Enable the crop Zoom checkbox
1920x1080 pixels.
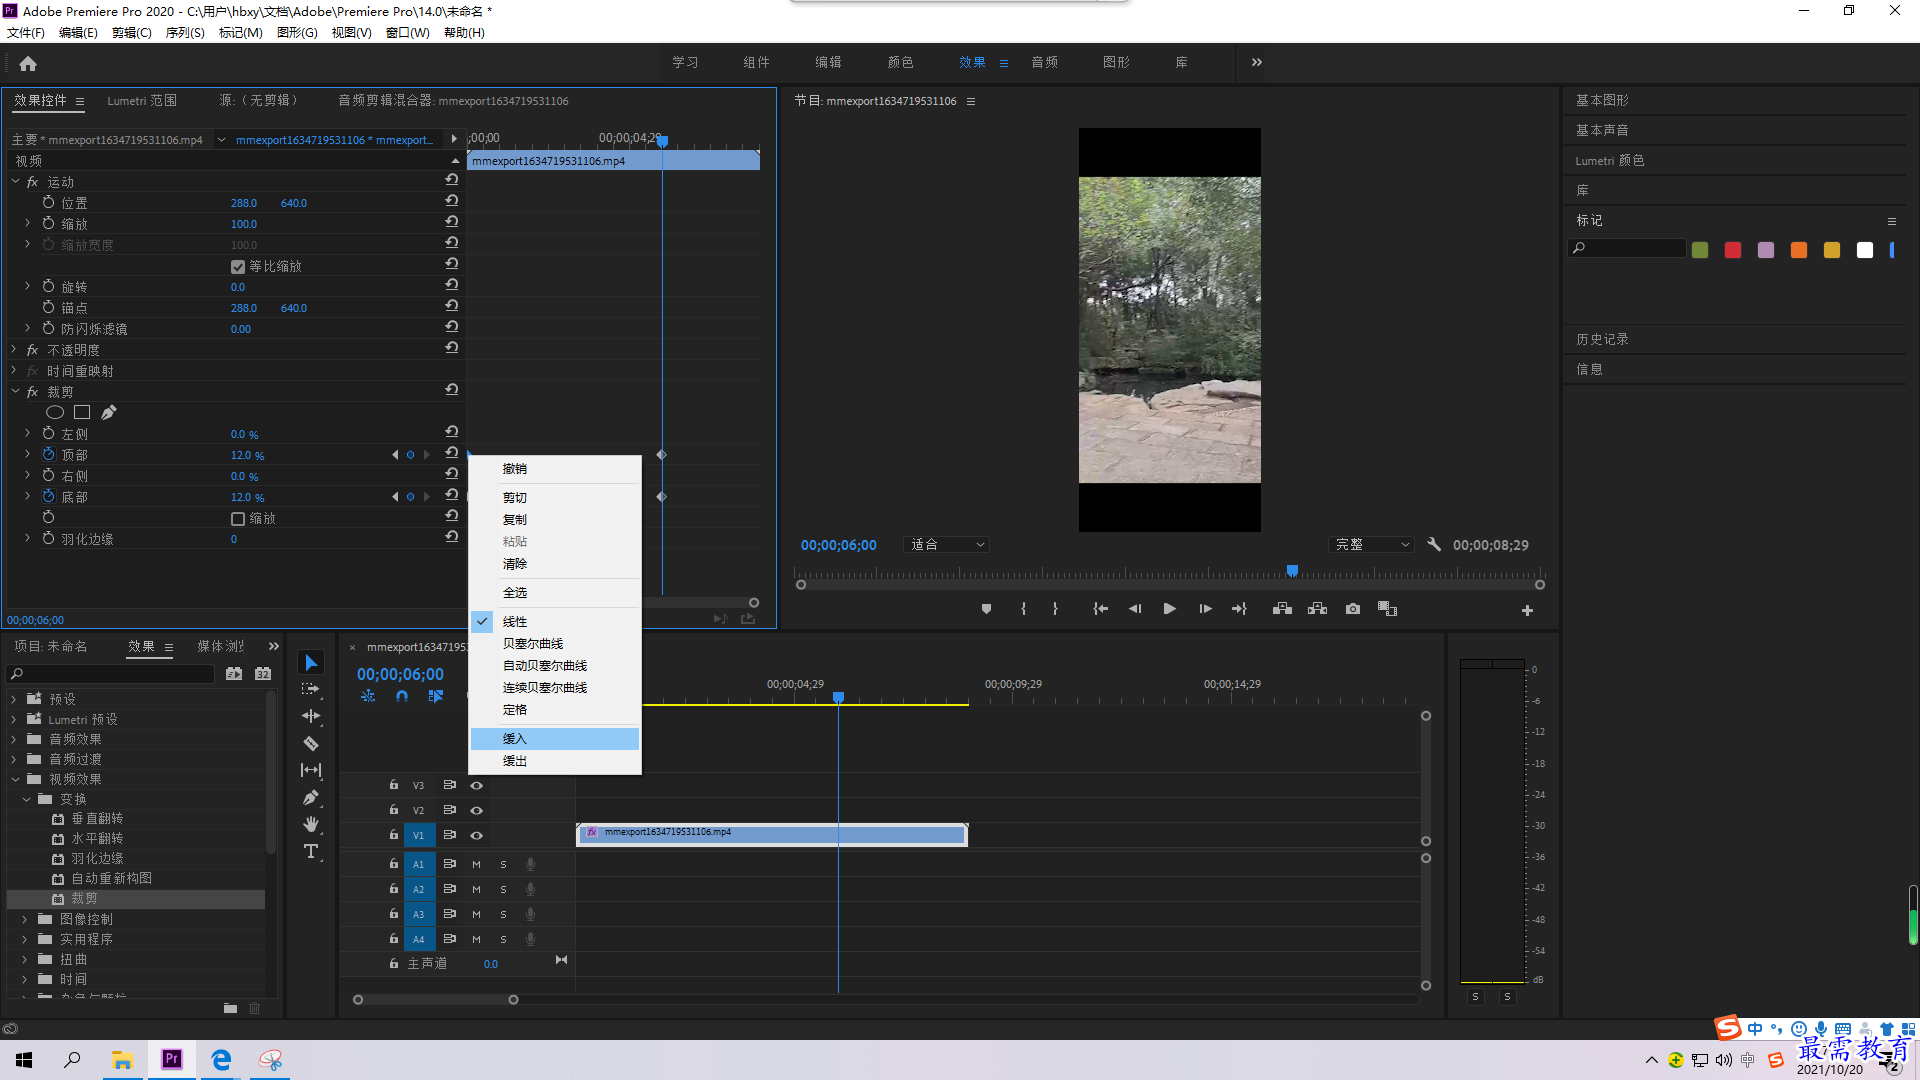coord(238,519)
